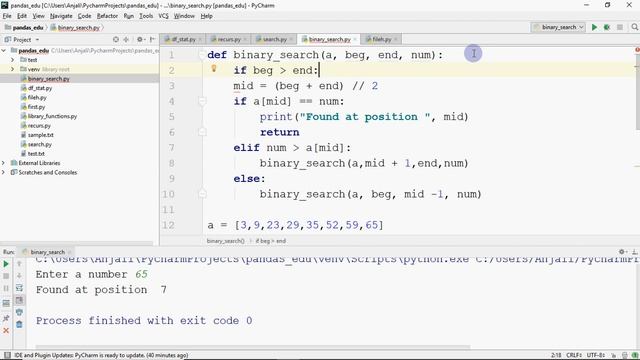Open the binary_search run configuration dropdown
640x360 pixels.
[x=559, y=27]
